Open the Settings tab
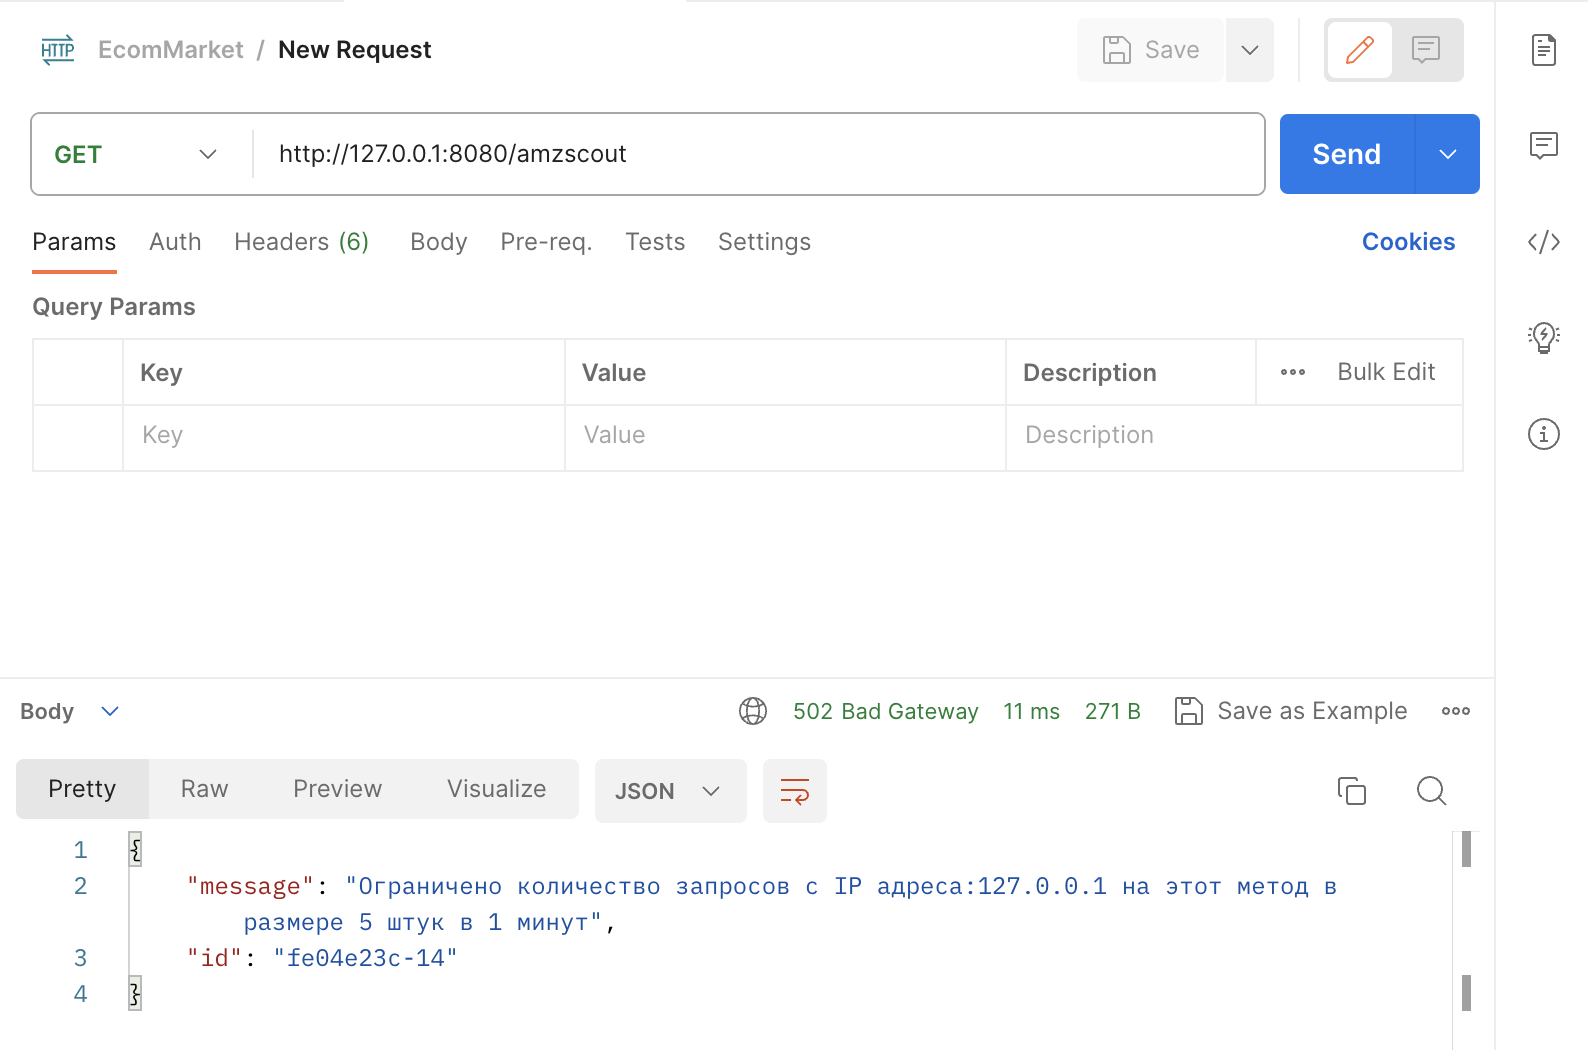Viewport: 1588px width, 1050px height. click(764, 242)
